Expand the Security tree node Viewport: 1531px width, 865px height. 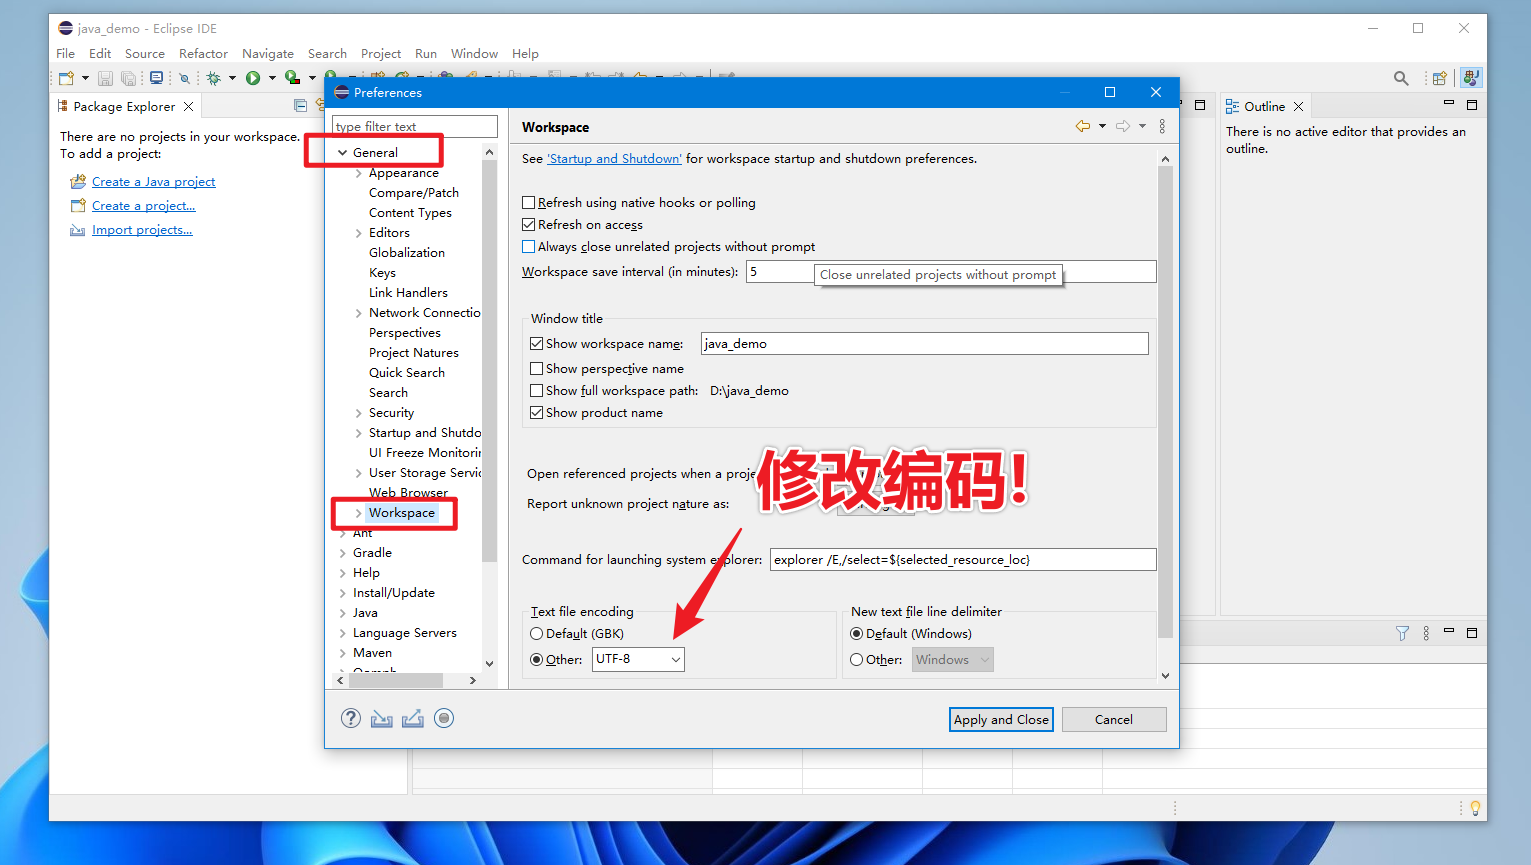tap(359, 413)
